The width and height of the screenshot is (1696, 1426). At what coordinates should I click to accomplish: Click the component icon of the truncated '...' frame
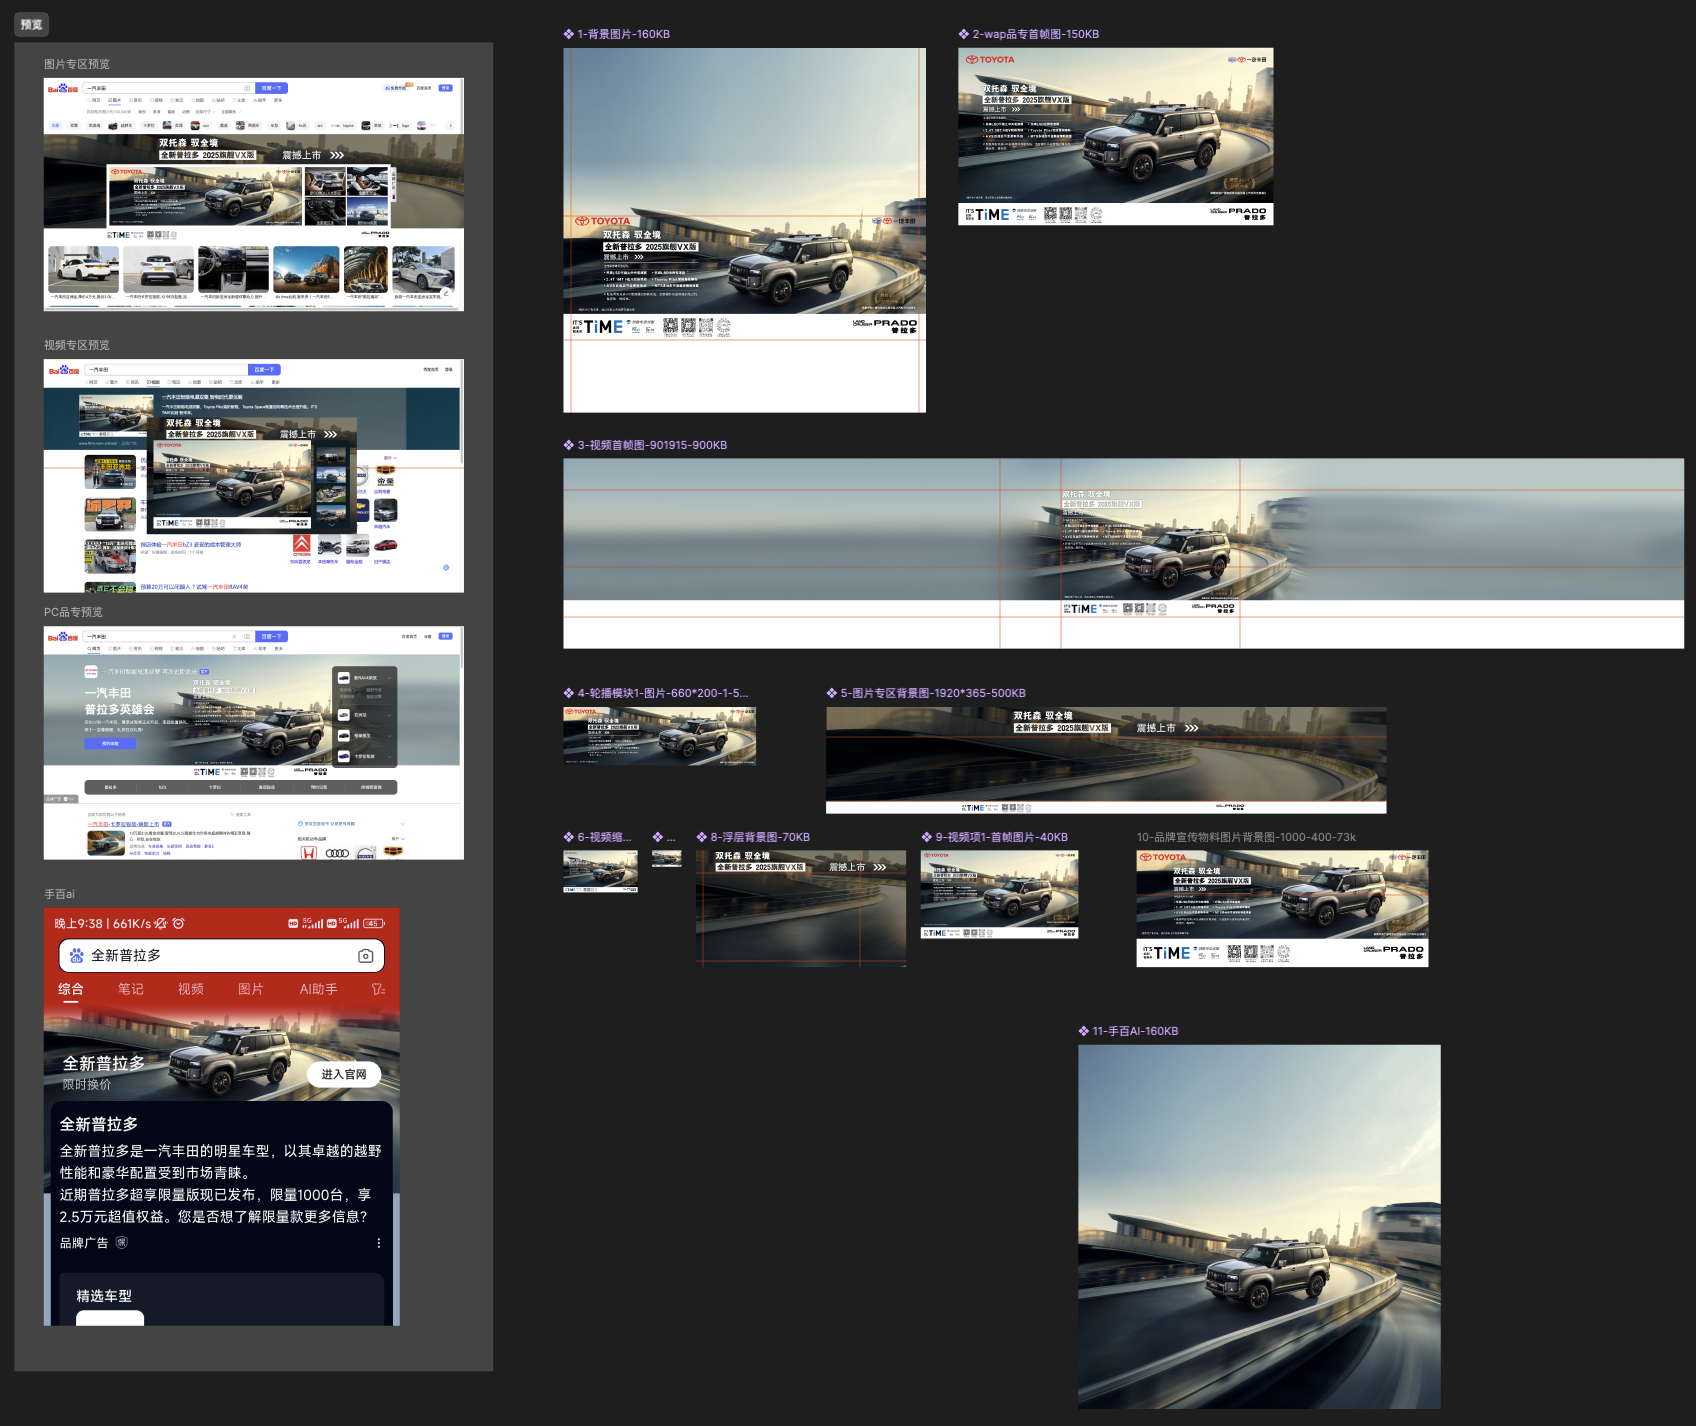click(658, 837)
